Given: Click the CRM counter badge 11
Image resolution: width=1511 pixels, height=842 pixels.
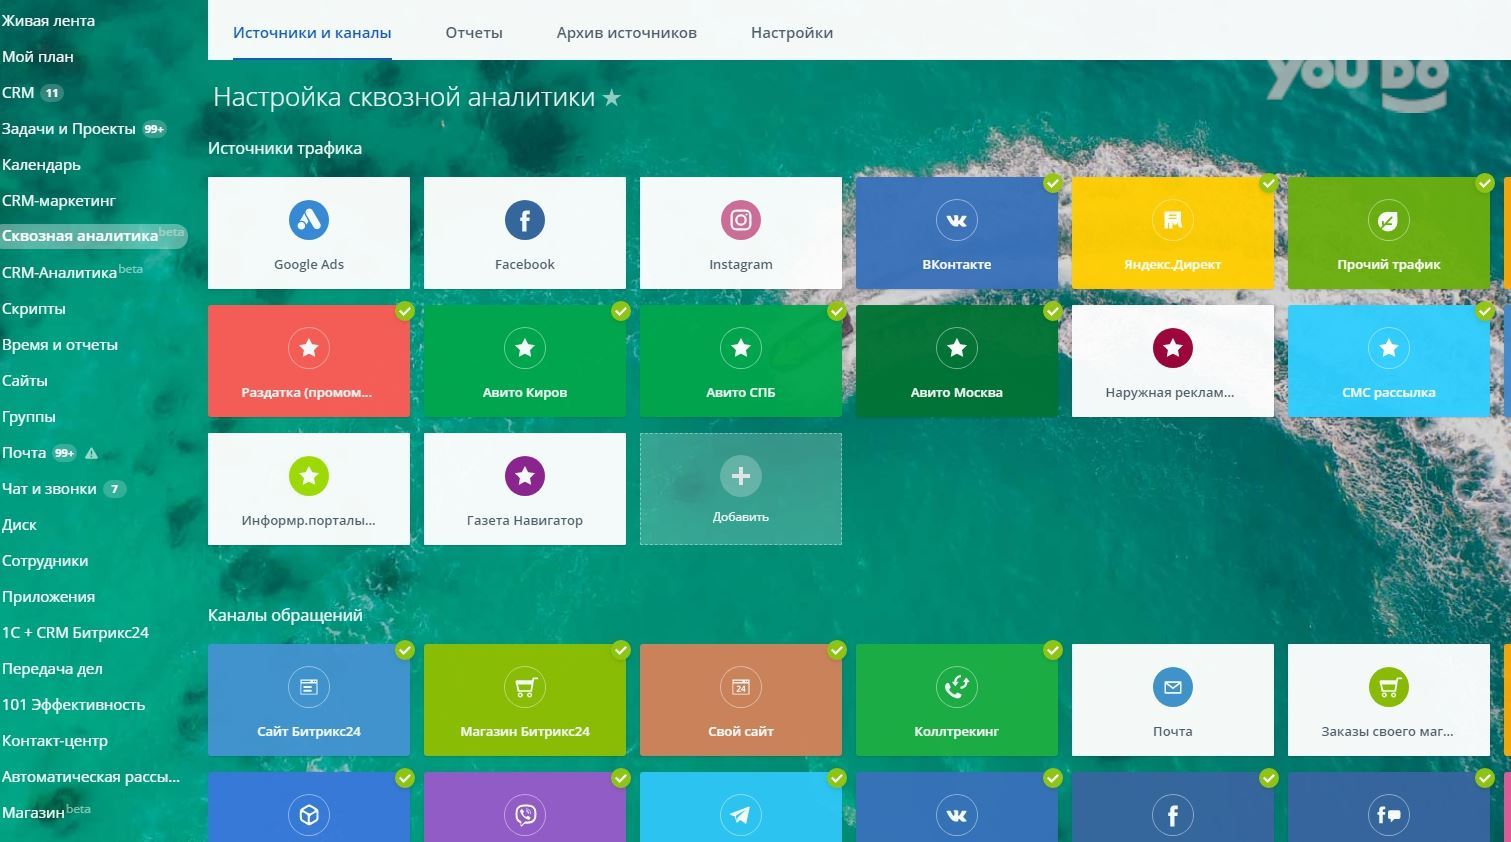Looking at the screenshot, I should tap(52, 93).
